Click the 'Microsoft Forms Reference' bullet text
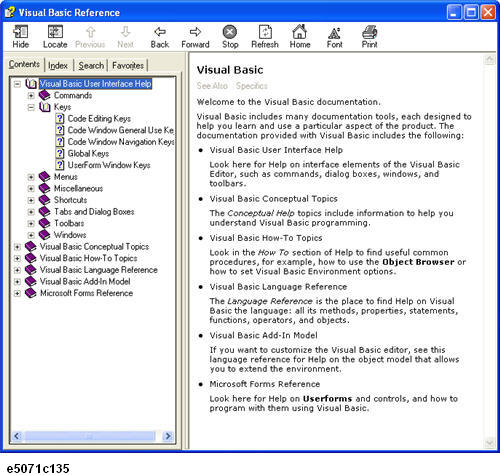 pyautogui.click(x=265, y=384)
